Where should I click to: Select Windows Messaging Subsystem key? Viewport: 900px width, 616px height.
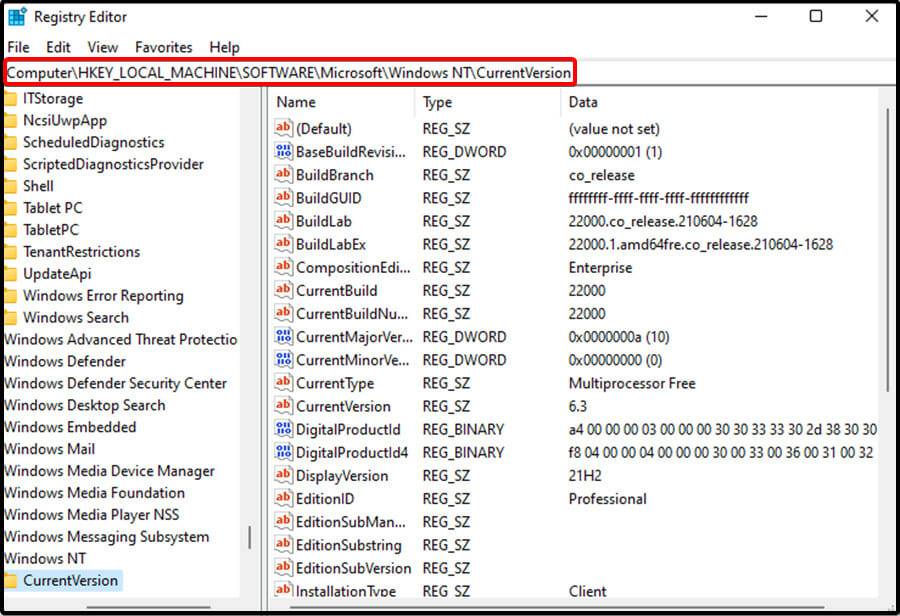click(x=107, y=537)
